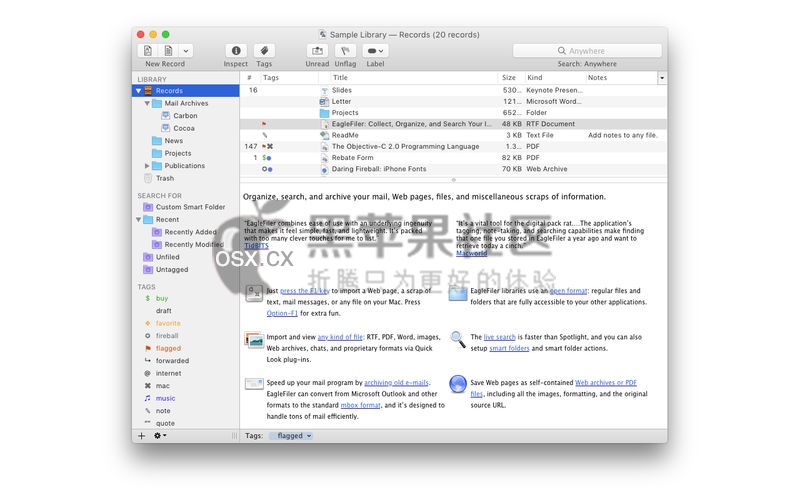The image size is (800, 500).
Task: Click the New Record blank document icon
Action: 147,51
